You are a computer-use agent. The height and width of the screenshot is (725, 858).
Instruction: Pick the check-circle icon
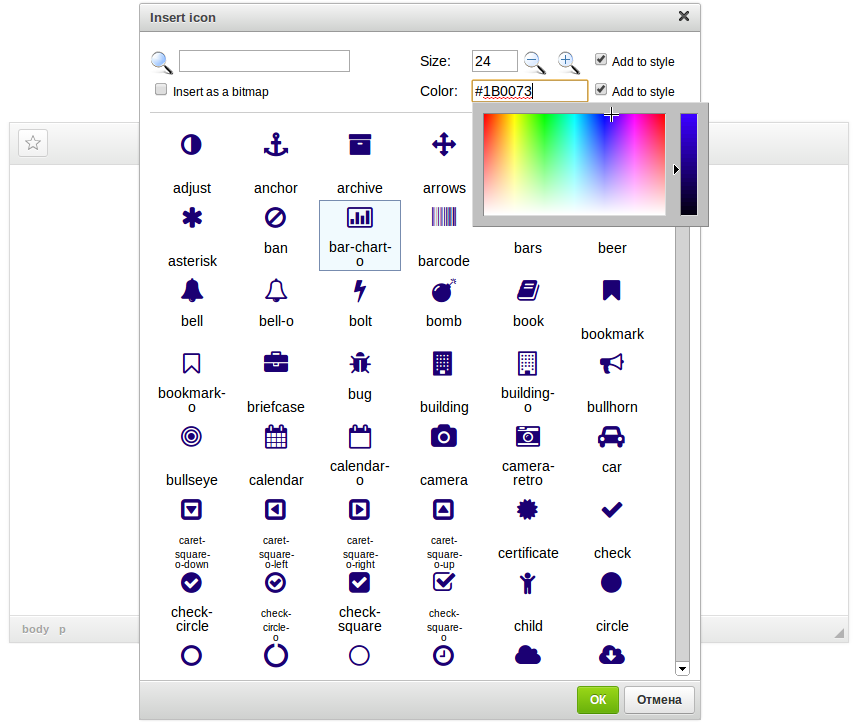coord(191,582)
